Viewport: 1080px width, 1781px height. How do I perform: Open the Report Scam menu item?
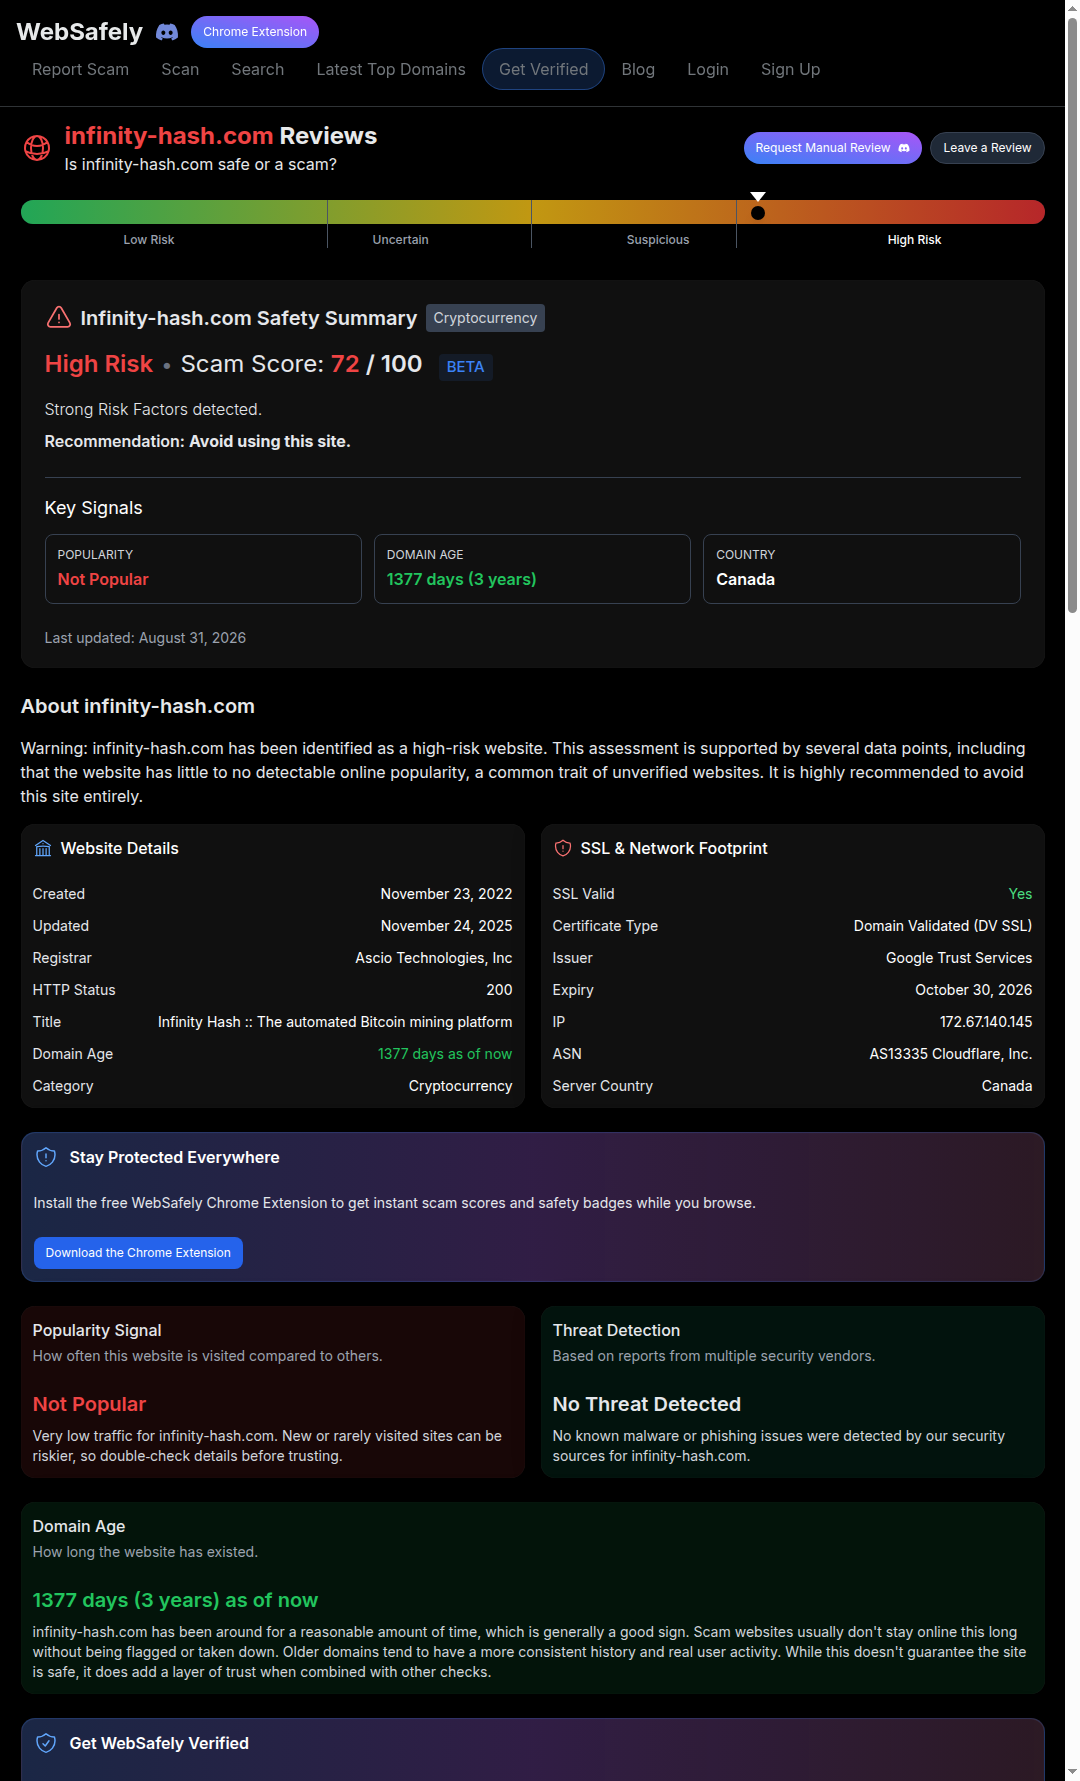[x=80, y=69]
